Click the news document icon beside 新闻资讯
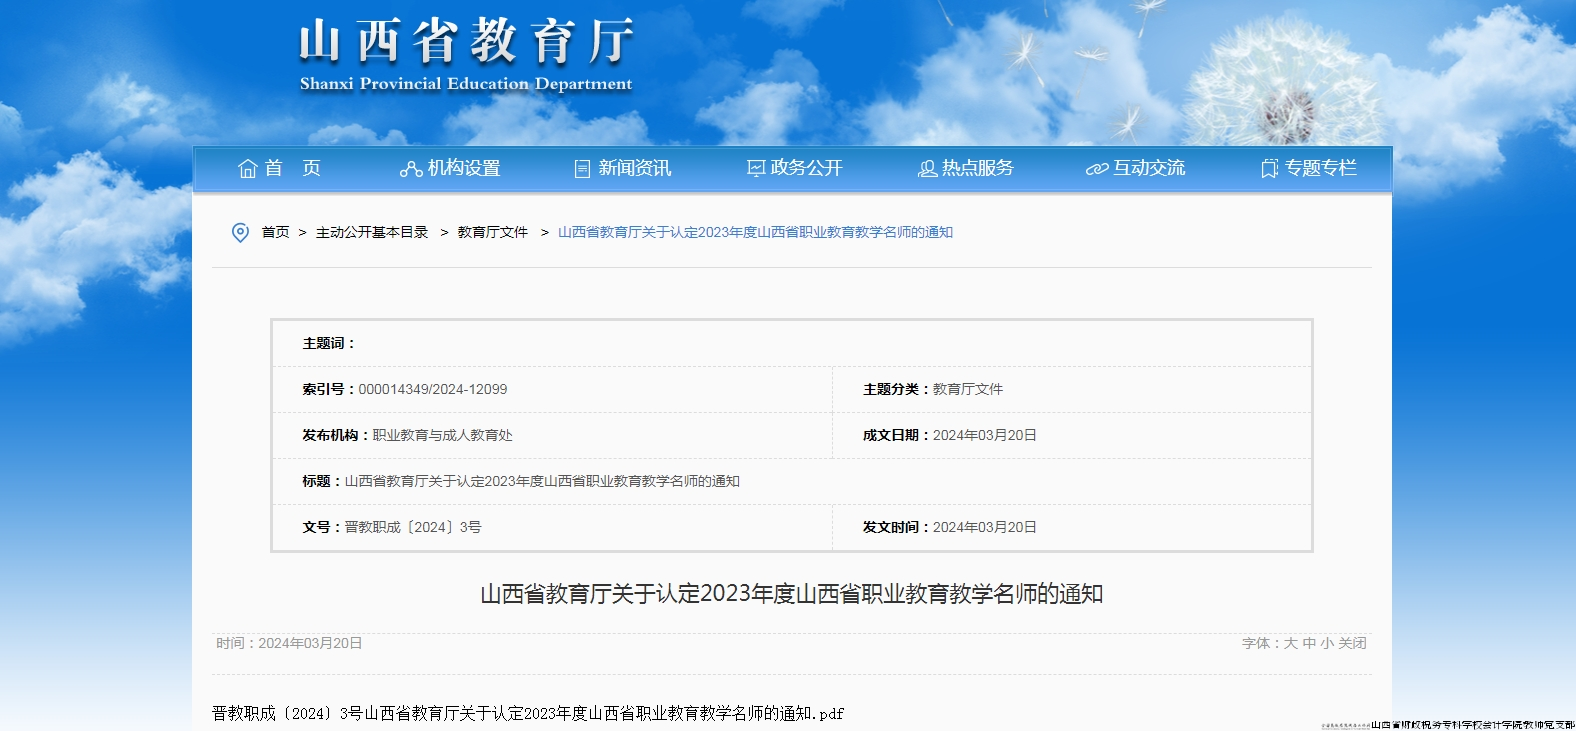The width and height of the screenshot is (1576, 731). [x=582, y=169]
